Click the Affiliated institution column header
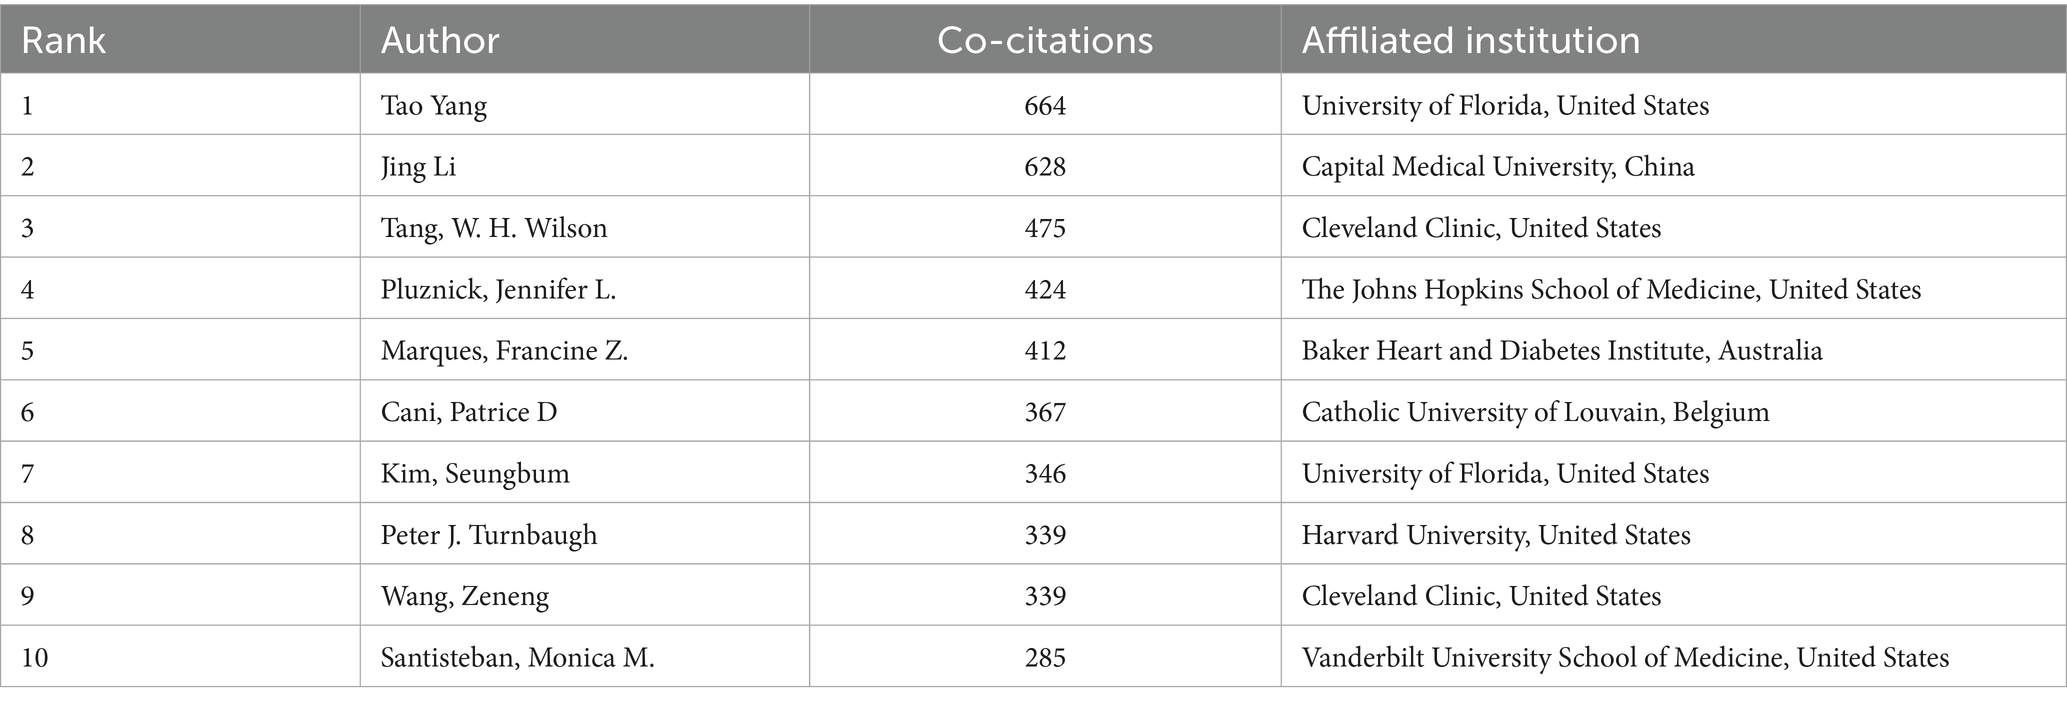Viewport: 2067px width, 705px height. [x=1673, y=39]
